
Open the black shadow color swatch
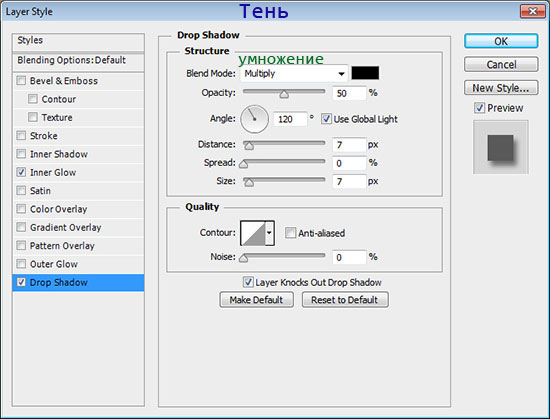(365, 73)
